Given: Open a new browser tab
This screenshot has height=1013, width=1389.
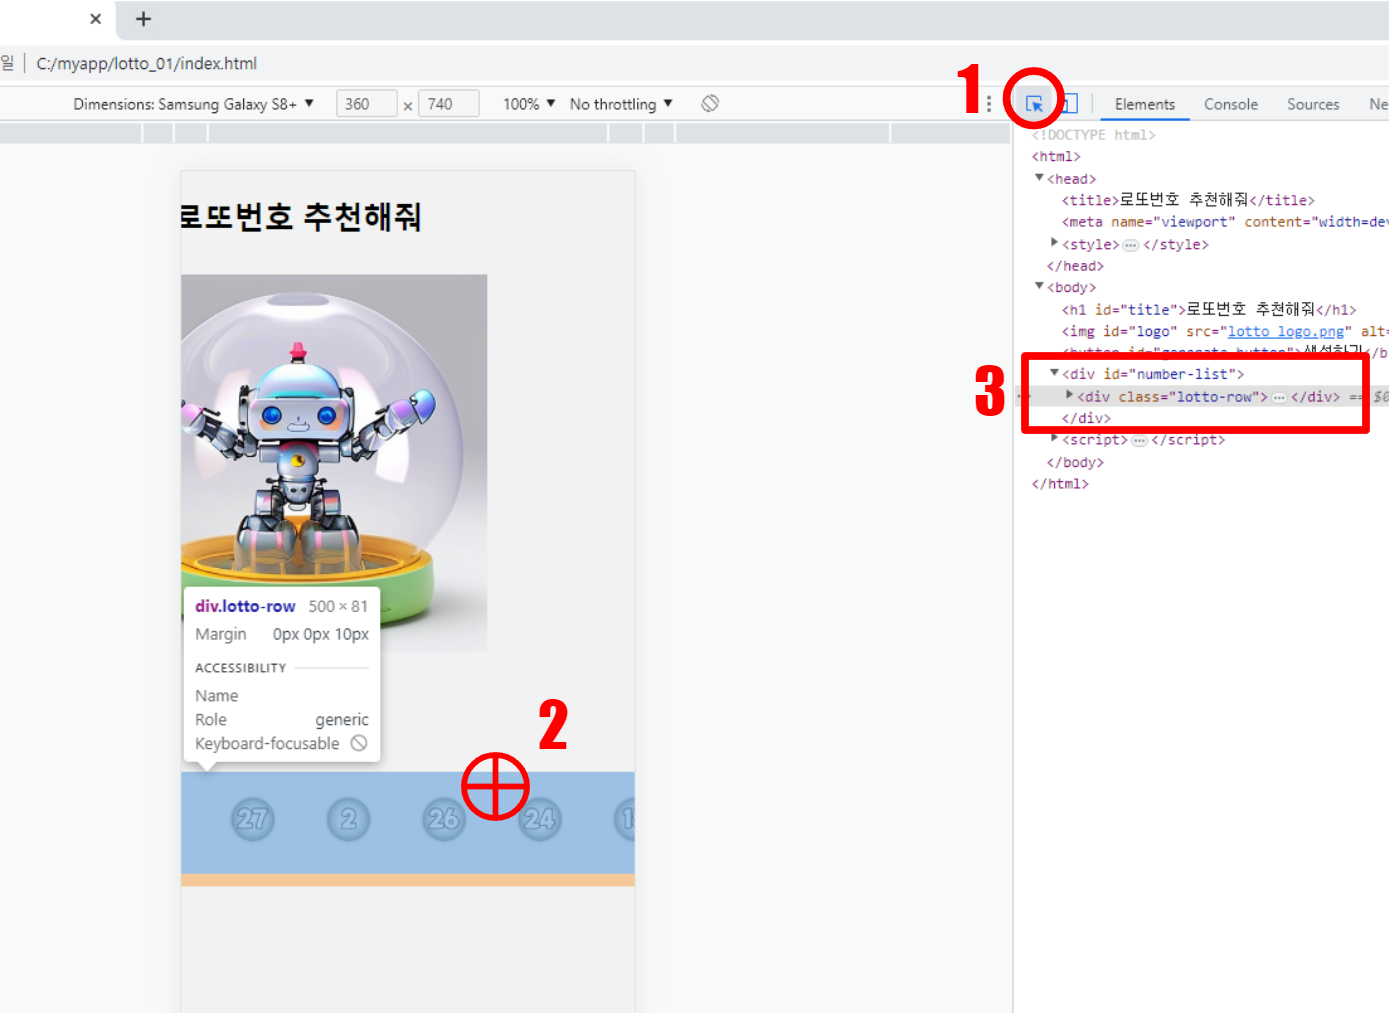Looking at the screenshot, I should tap(143, 19).
